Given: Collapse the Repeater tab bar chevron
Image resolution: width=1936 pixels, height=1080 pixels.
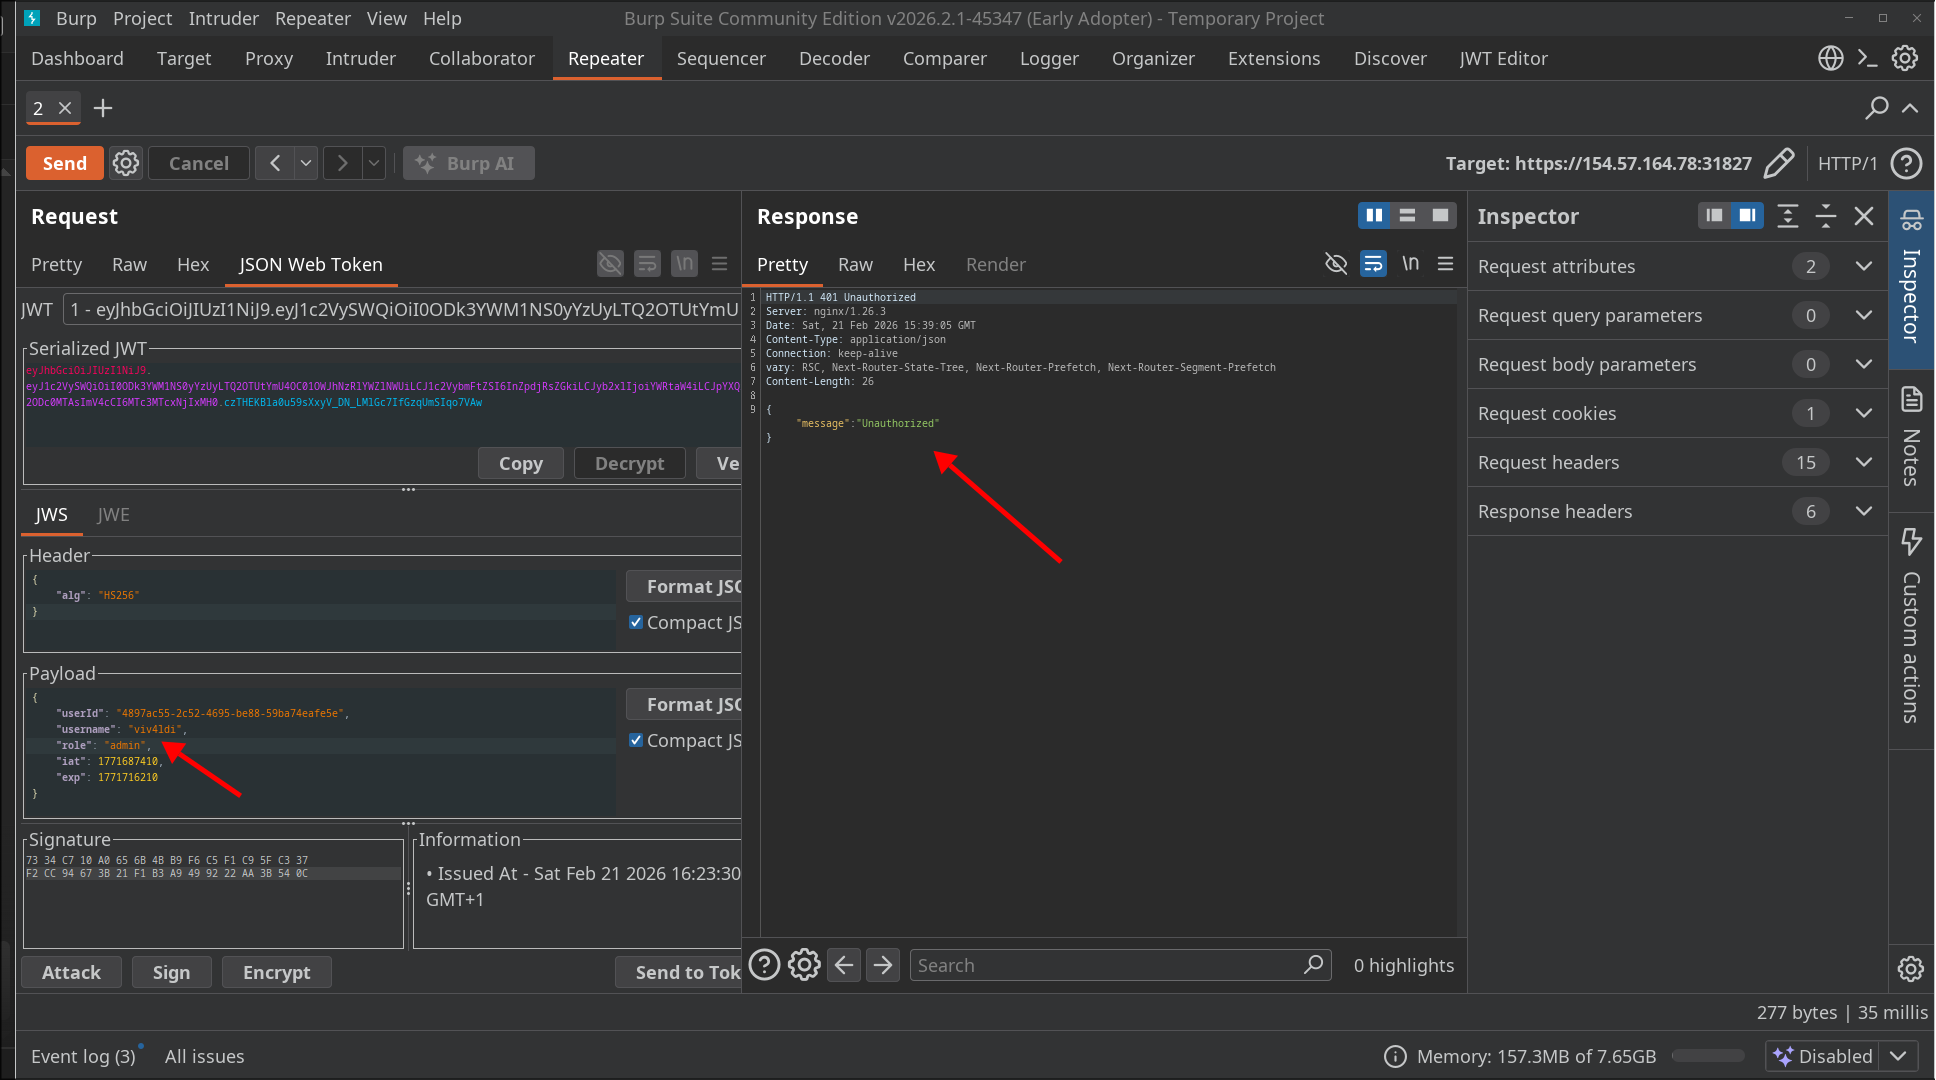Looking at the screenshot, I should tap(1910, 107).
